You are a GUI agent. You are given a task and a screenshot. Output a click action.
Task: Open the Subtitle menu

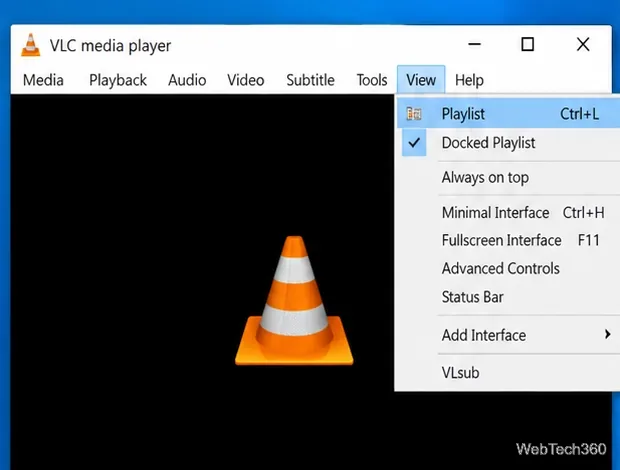click(310, 80)
